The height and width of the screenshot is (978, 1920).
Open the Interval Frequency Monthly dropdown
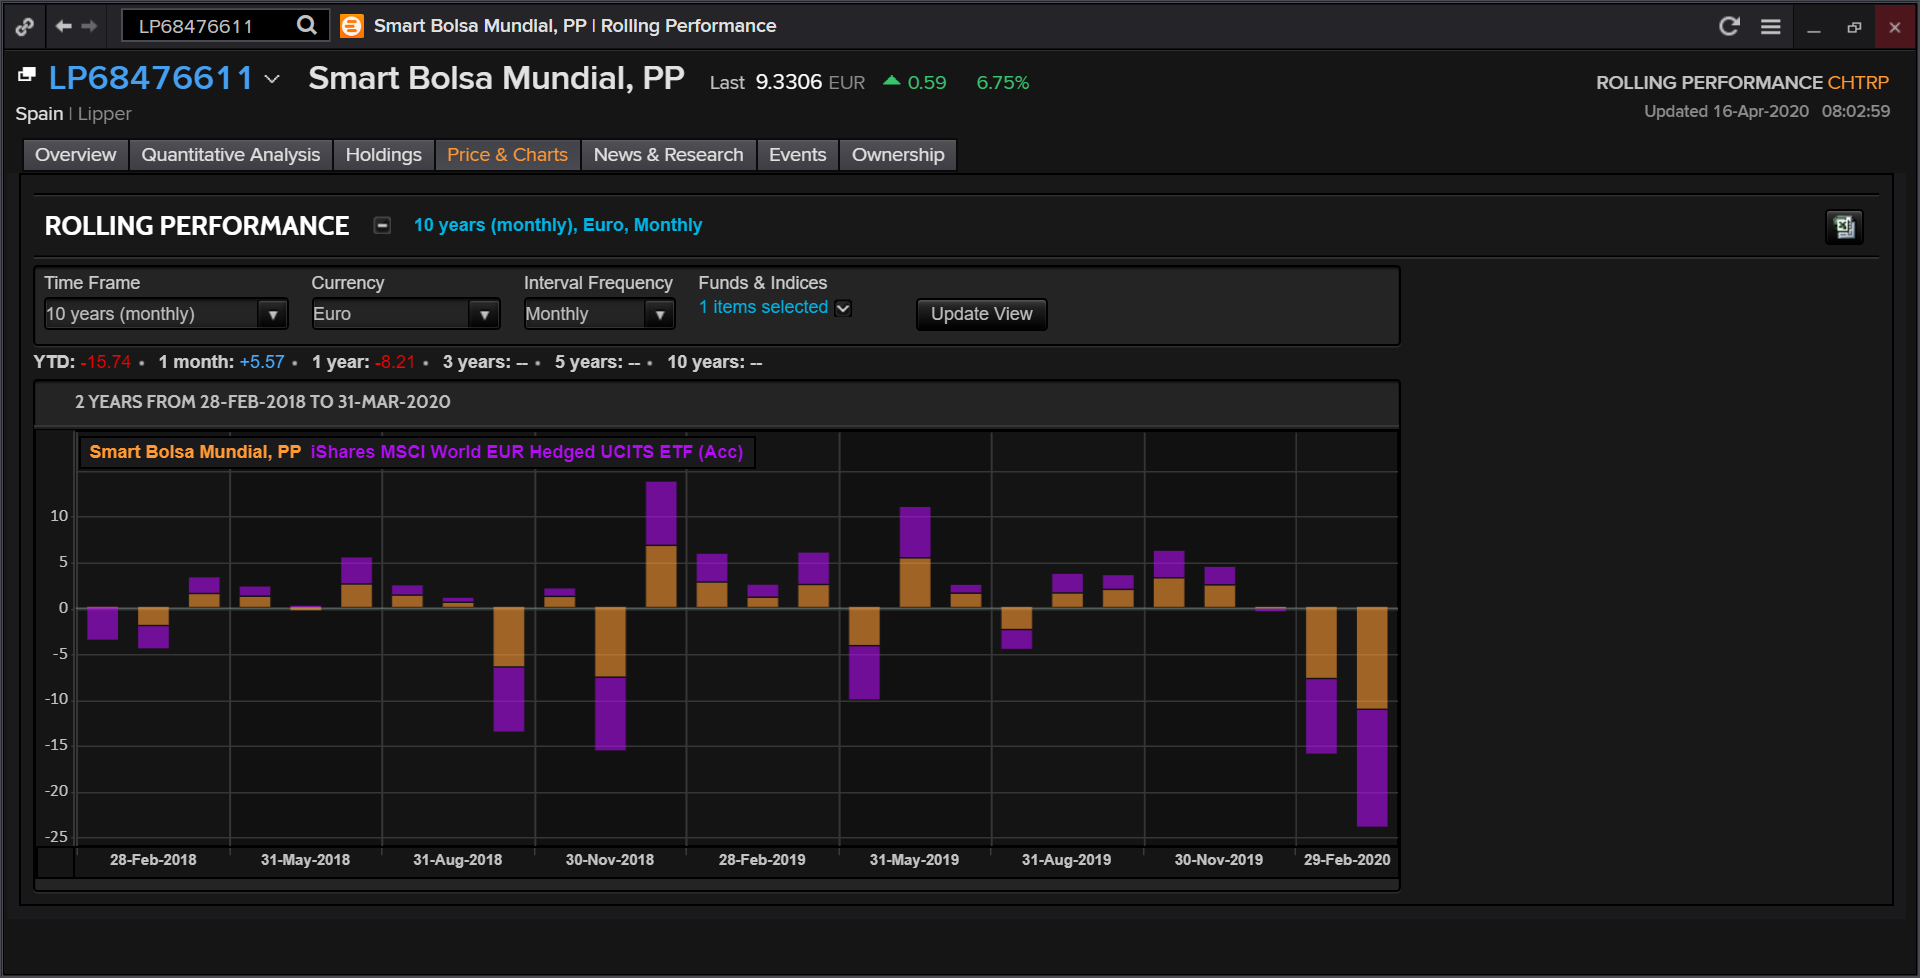tap(599, 314)
